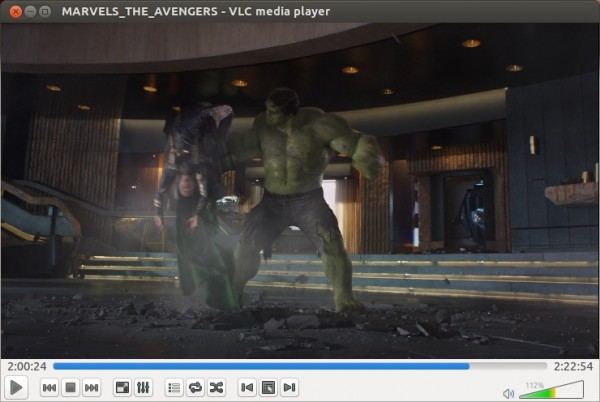
Task: Maximize the VLC window
Action: (x=45, y=12)
